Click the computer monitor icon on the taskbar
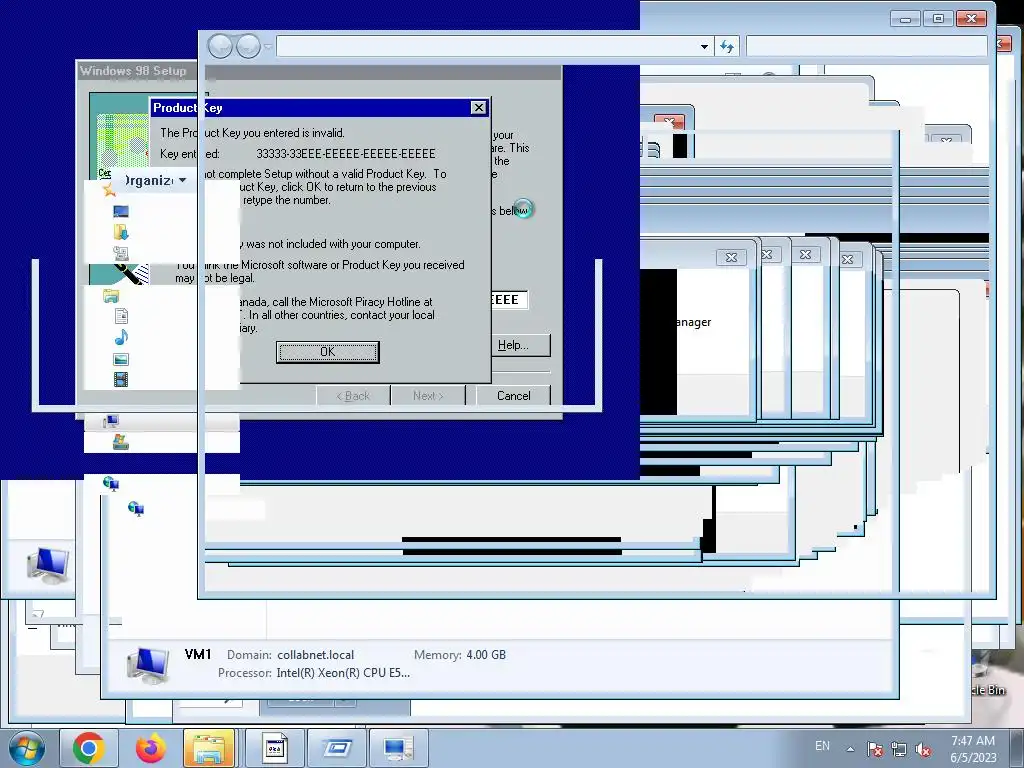Image resolution: width=1024 pixels, height=768 pixels. pos(398,748)
